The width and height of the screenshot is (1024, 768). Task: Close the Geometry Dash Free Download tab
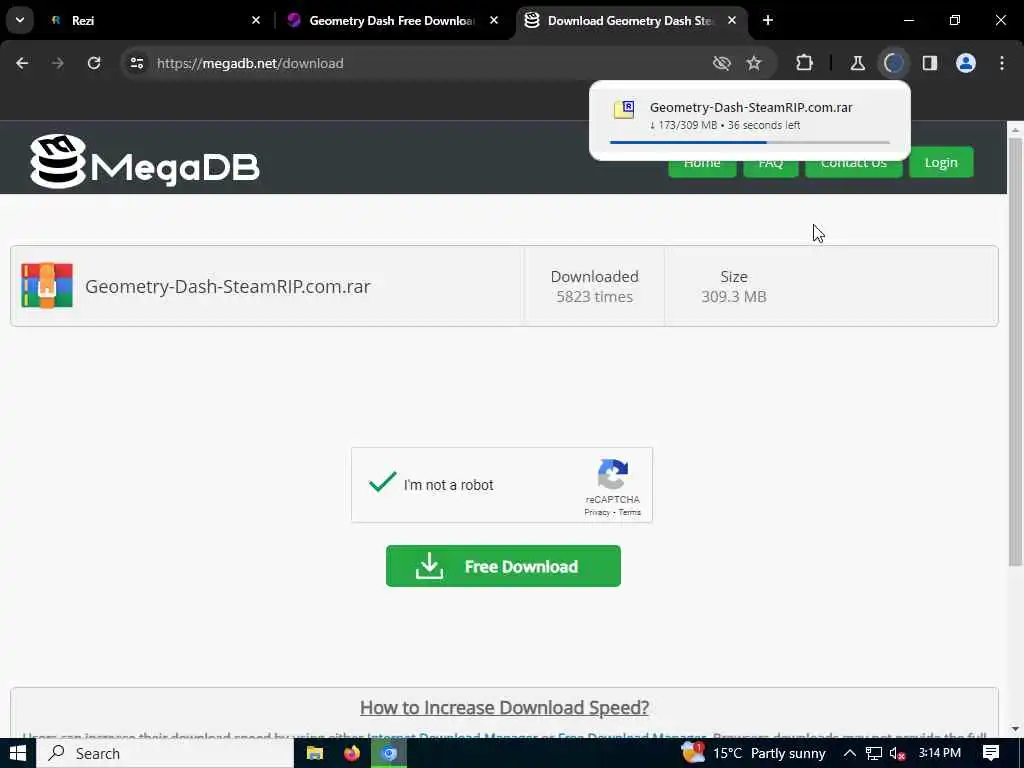pyautogui.click(x=494, y=20)
